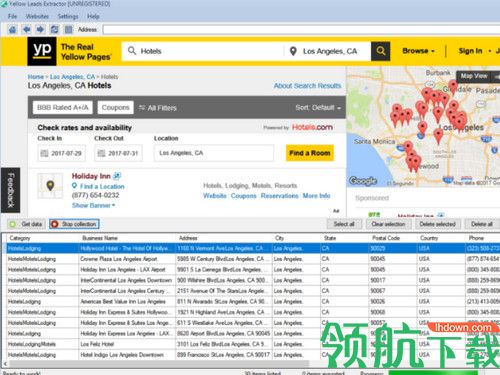The height and width of the screenshot is (375, 500).
Task: Click the yellow search magnifier button
Action: (380, 51)
